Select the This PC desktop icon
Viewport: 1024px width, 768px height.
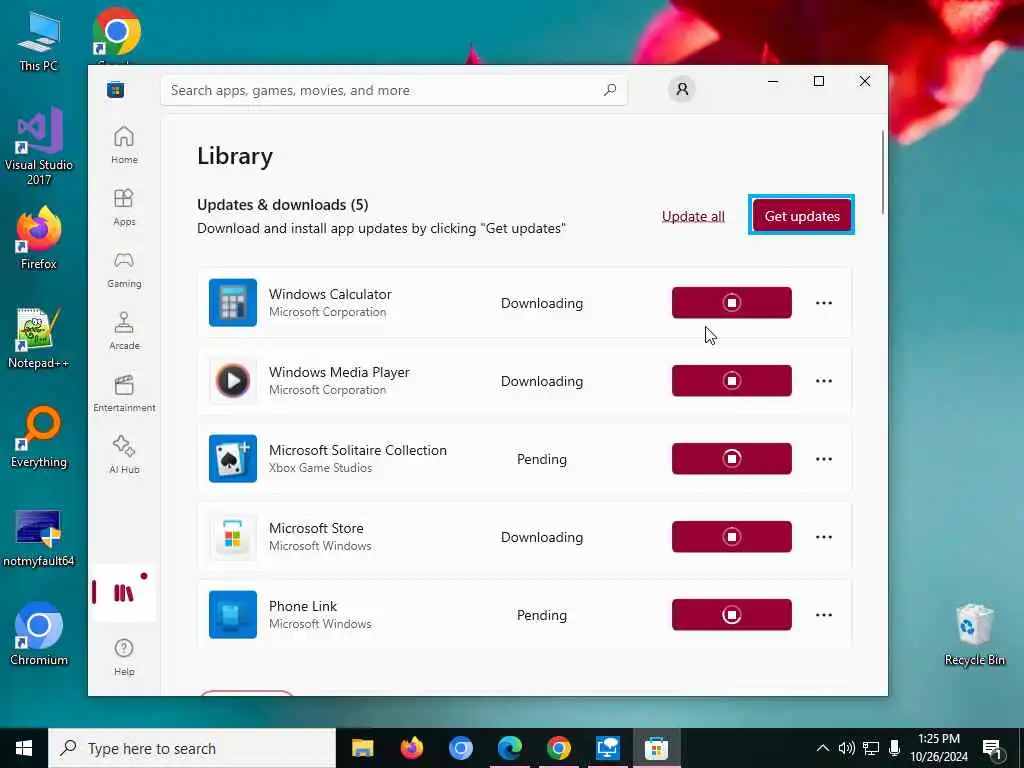[39, 40]
